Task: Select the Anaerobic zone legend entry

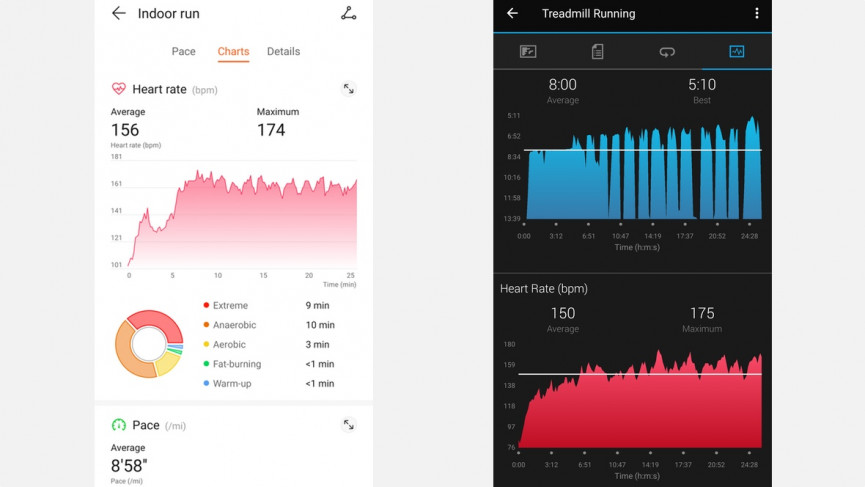Action: tap(234, 325)
